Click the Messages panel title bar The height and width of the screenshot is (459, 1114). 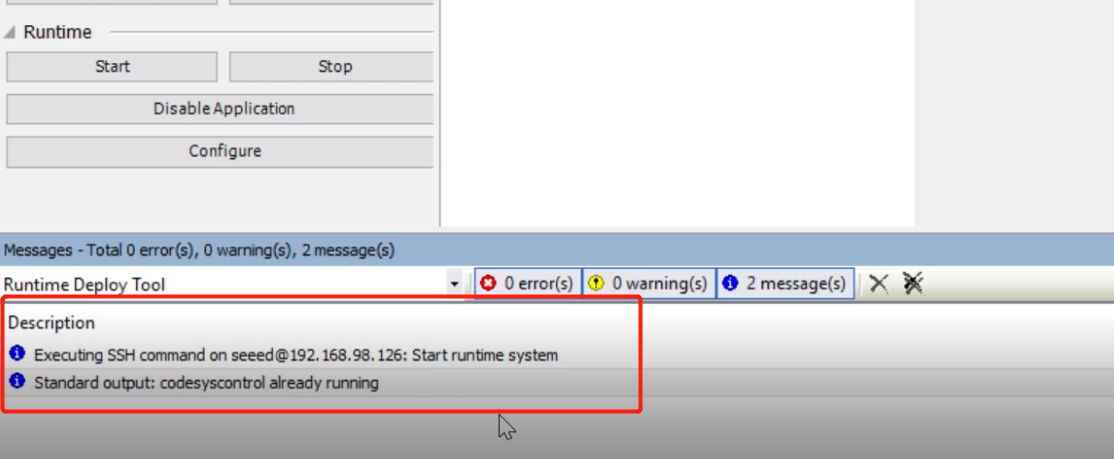557,250
